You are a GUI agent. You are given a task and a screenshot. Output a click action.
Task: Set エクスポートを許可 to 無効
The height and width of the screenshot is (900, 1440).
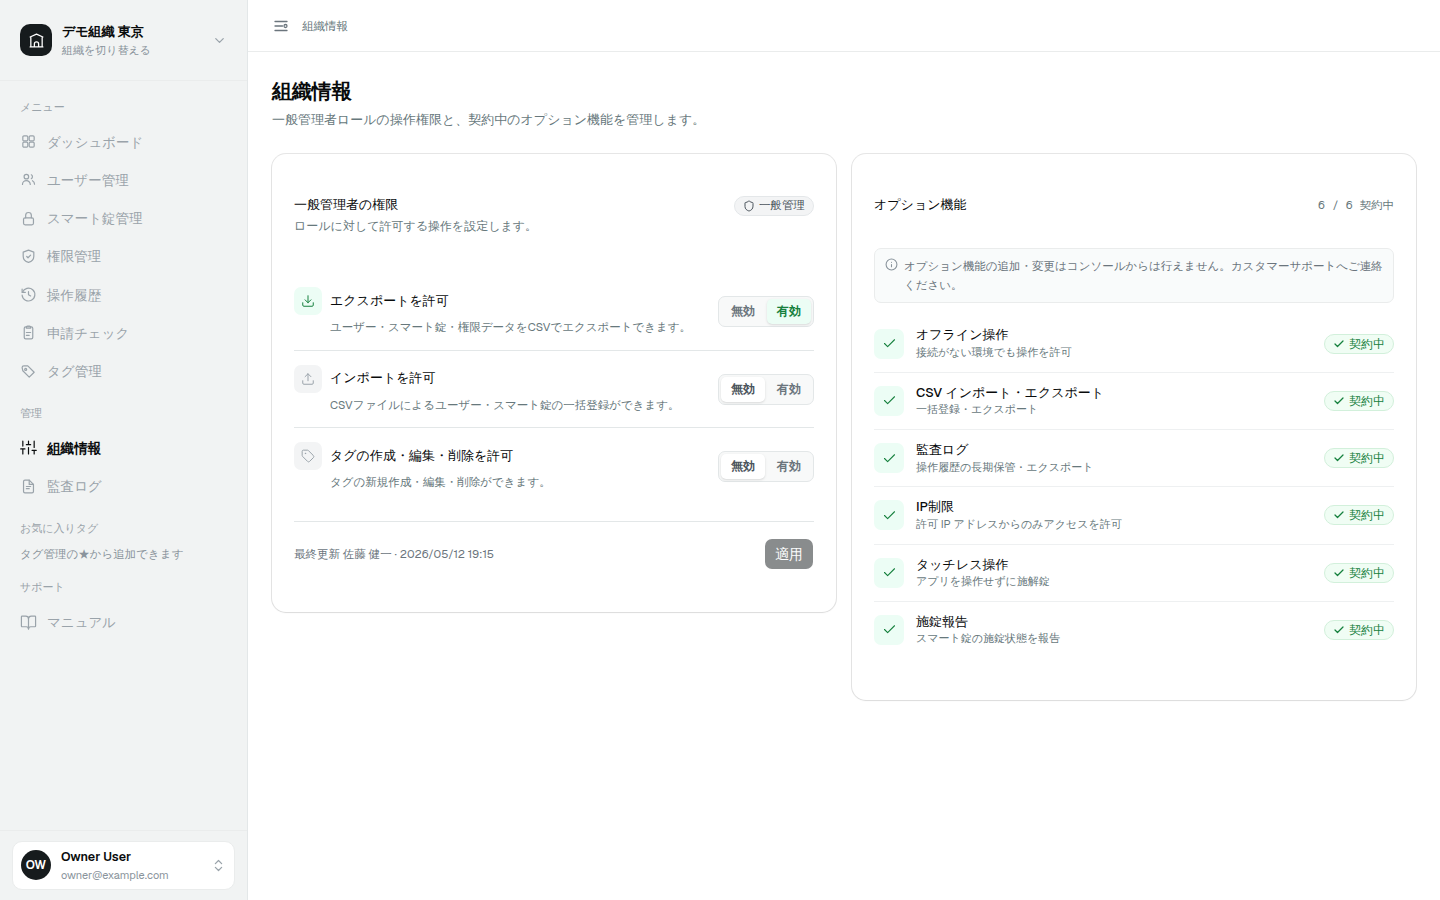click(x=743, y=312)
